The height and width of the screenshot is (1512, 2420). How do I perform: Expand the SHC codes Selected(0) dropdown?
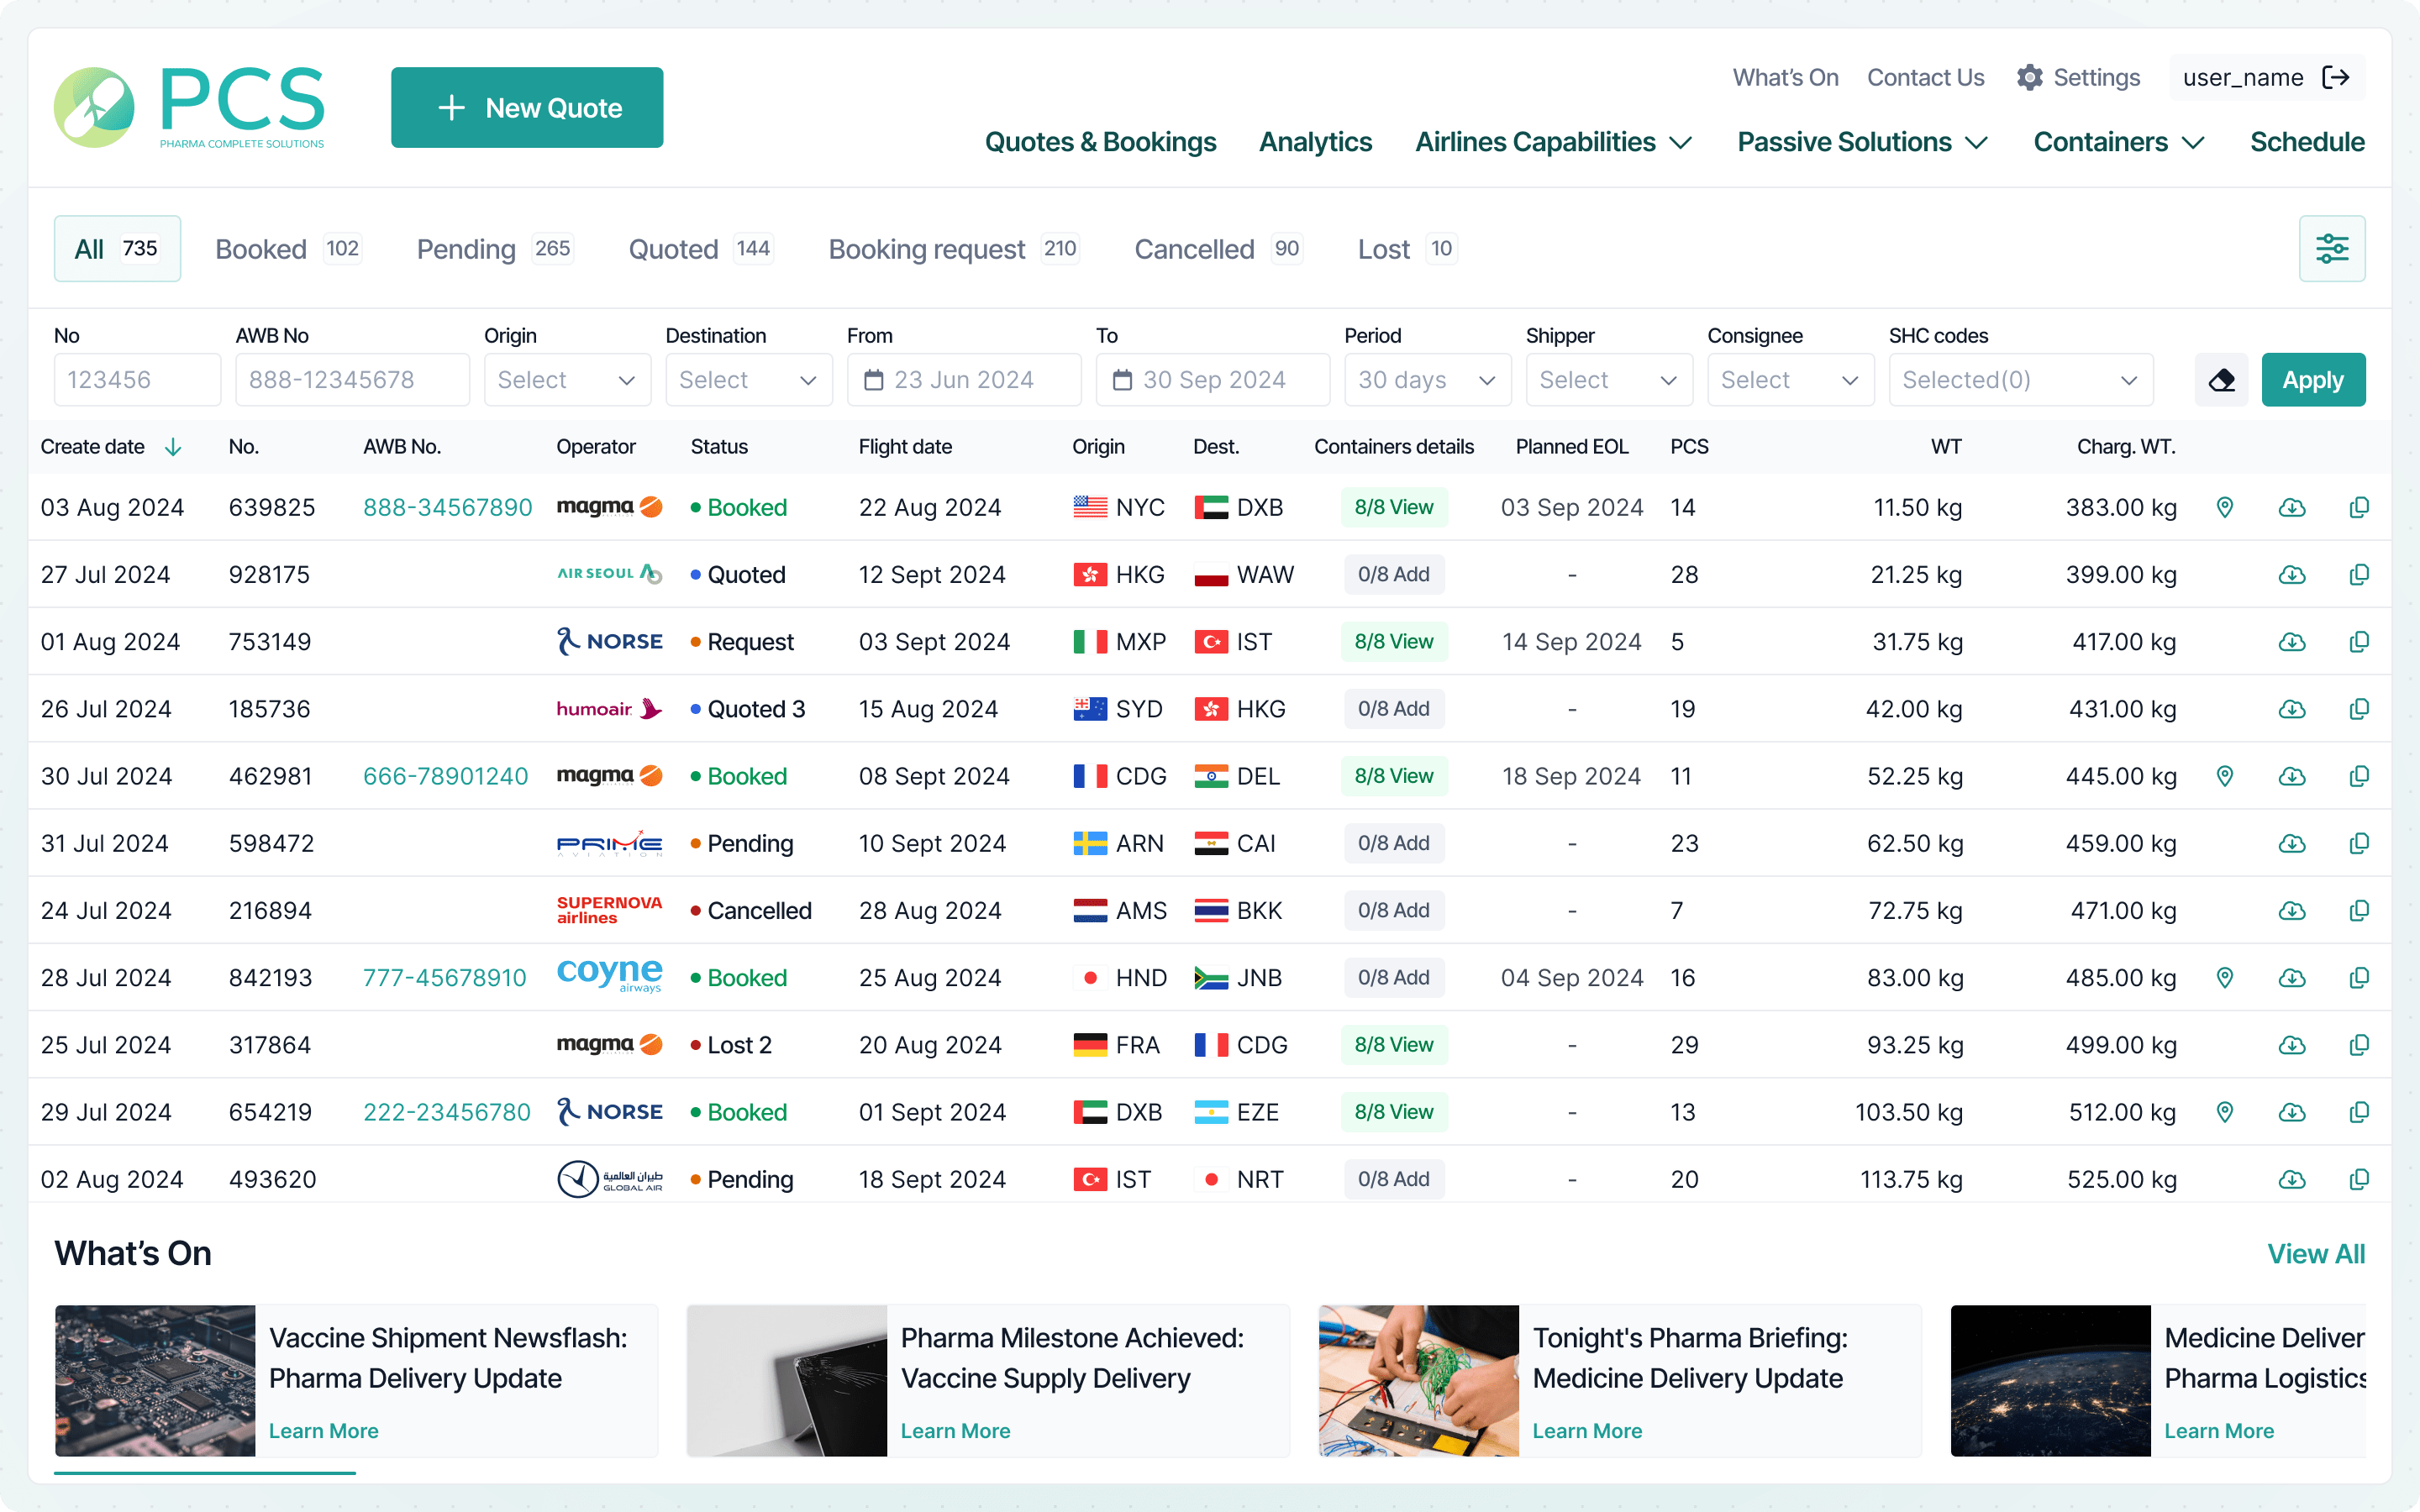[x=2019, y=380]
